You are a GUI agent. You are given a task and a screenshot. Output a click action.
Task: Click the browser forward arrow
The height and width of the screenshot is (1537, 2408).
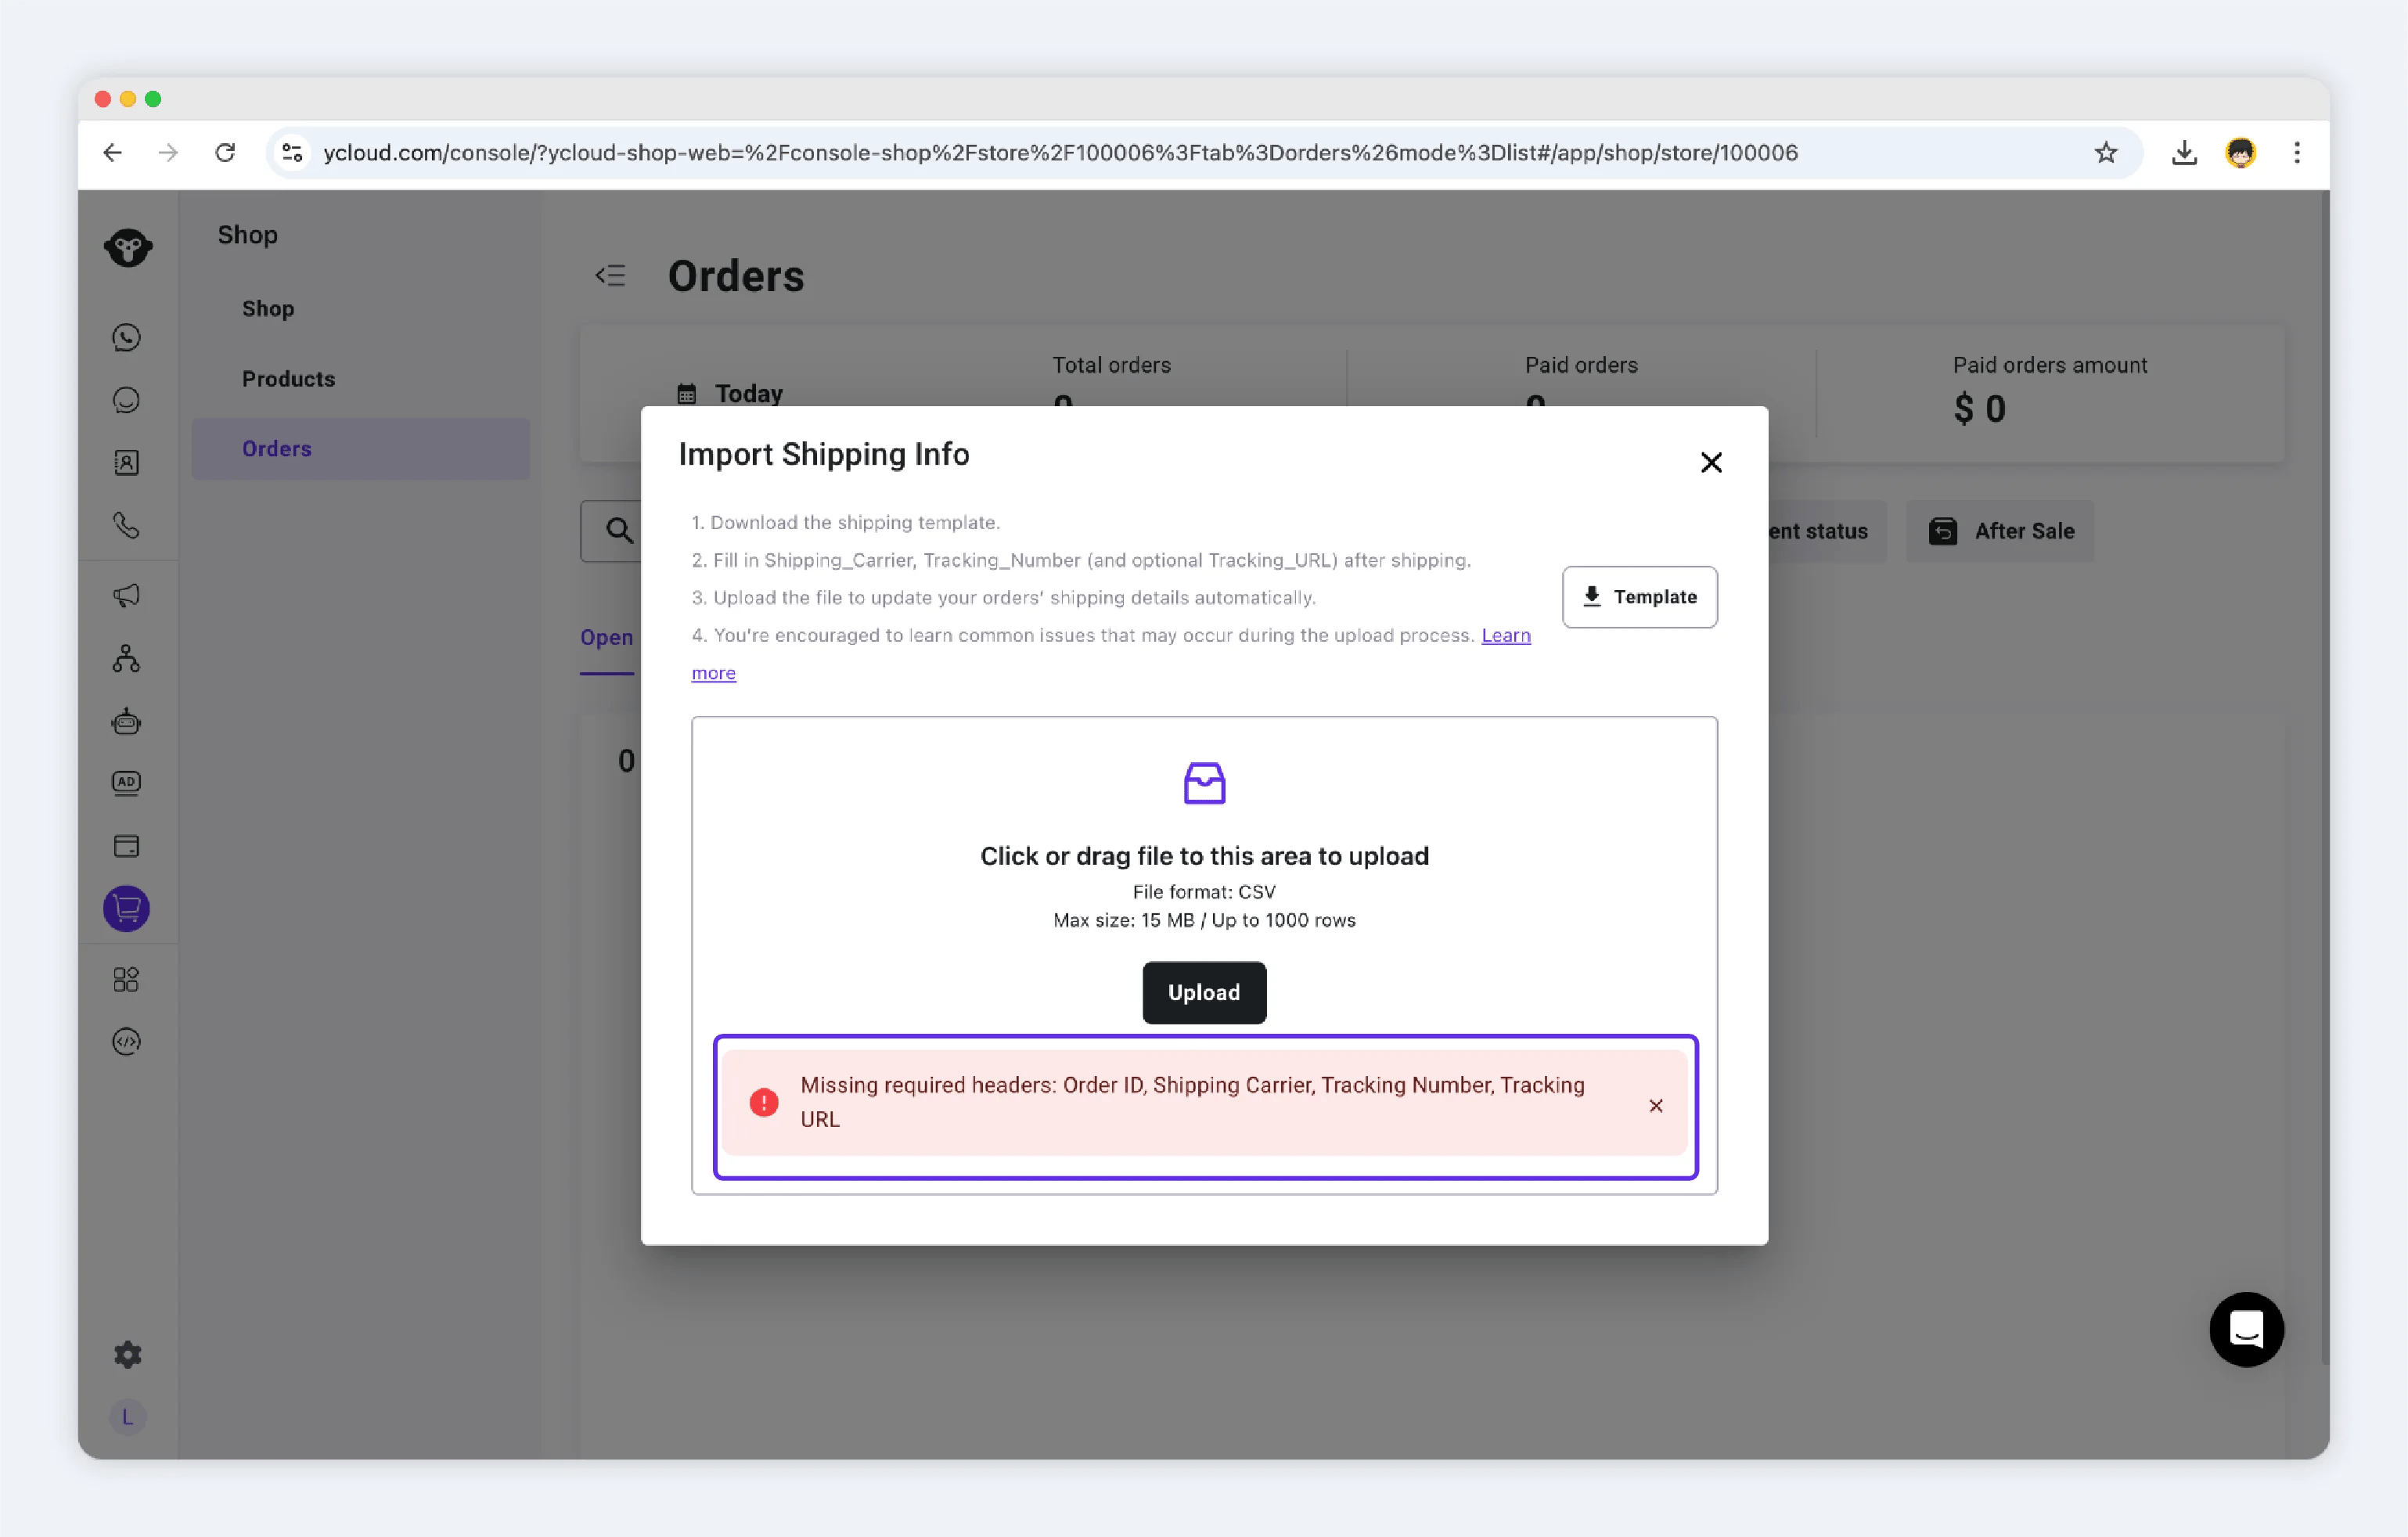pyautogui.click(x=169, y=152)
